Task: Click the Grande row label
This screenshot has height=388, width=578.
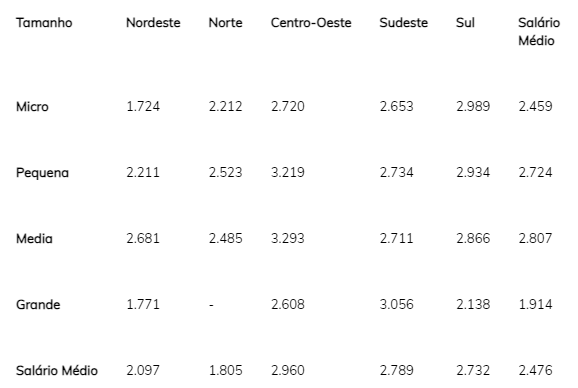Action: click(x=38, y=305)
